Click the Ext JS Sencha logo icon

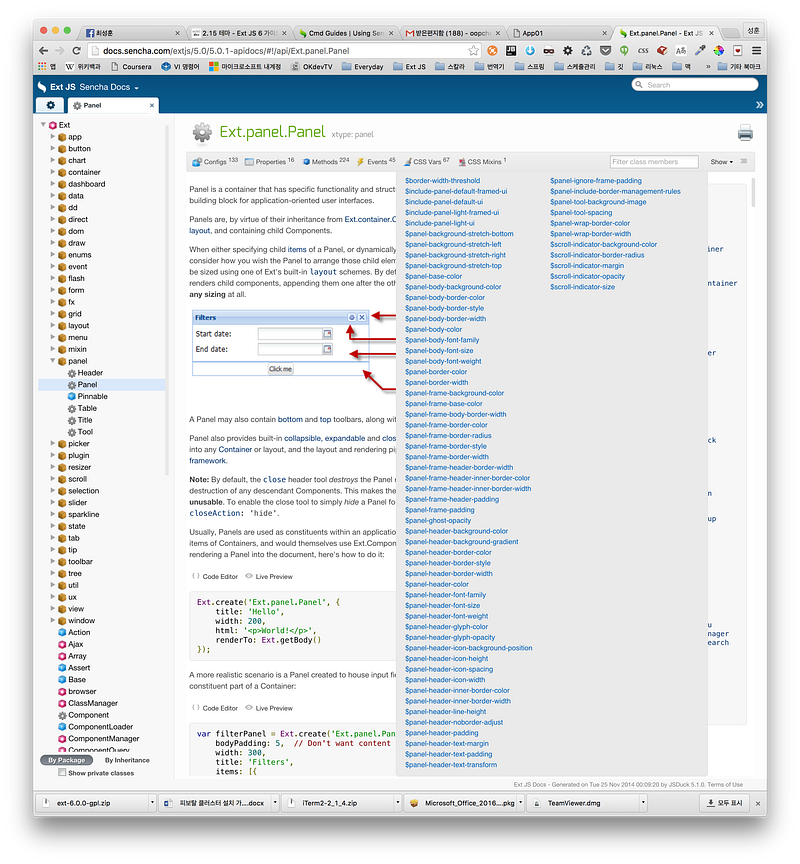click(42, 87)
